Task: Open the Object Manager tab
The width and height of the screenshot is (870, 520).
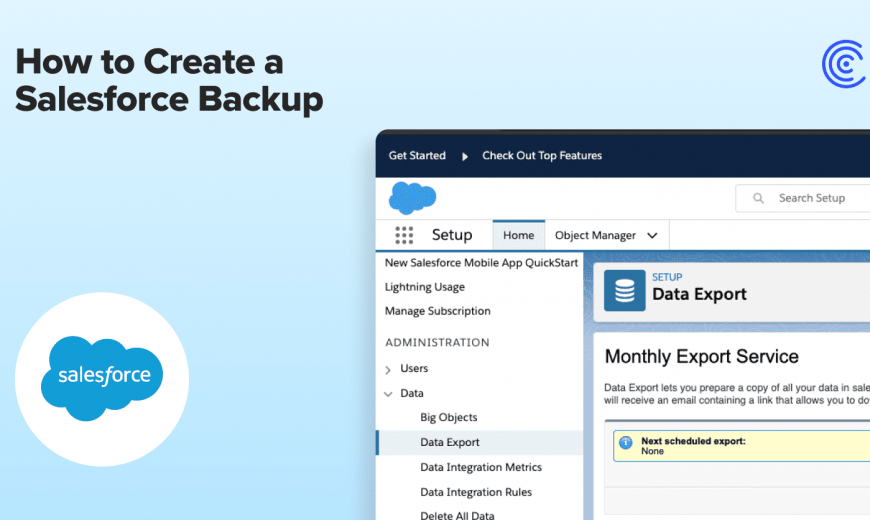Action: (x=595, y=235)
